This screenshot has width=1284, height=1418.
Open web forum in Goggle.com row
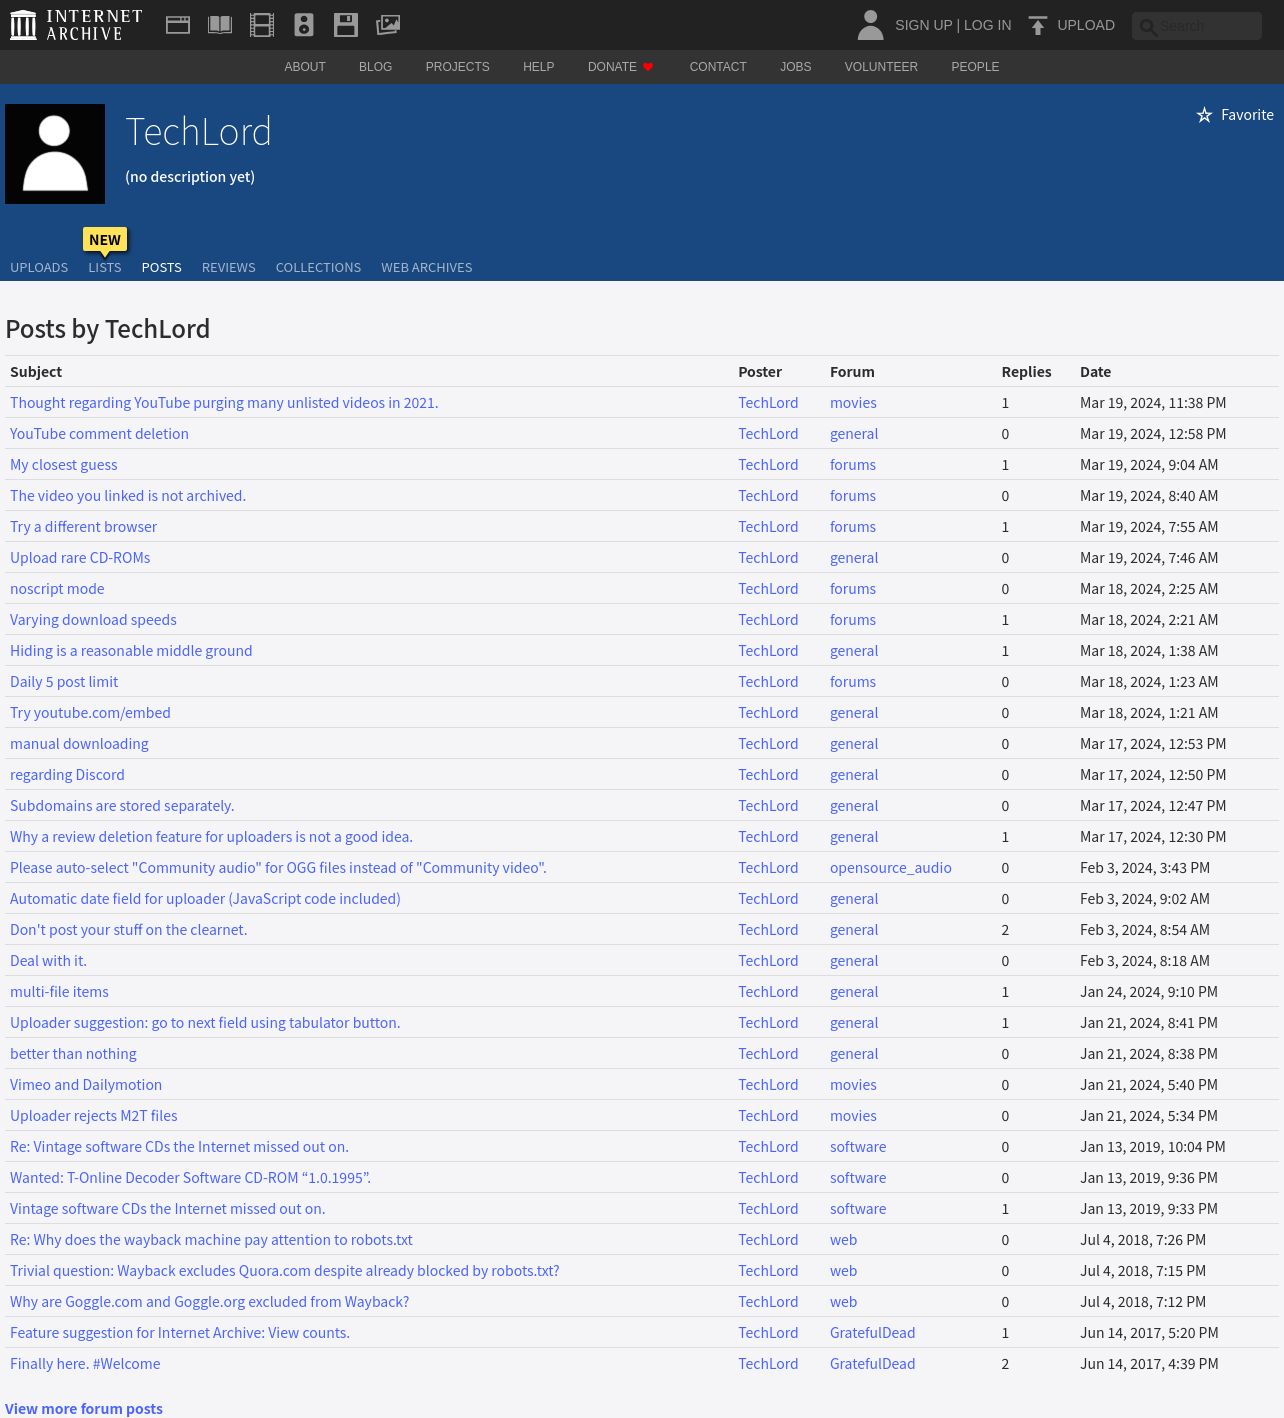pyautogui.click(x=843, y=1302)
